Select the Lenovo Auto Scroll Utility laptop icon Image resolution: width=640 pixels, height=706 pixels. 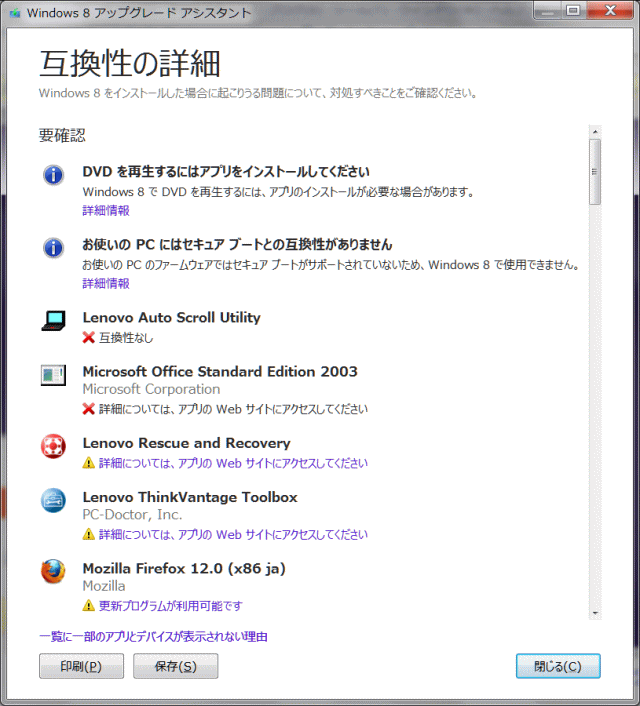54,320
